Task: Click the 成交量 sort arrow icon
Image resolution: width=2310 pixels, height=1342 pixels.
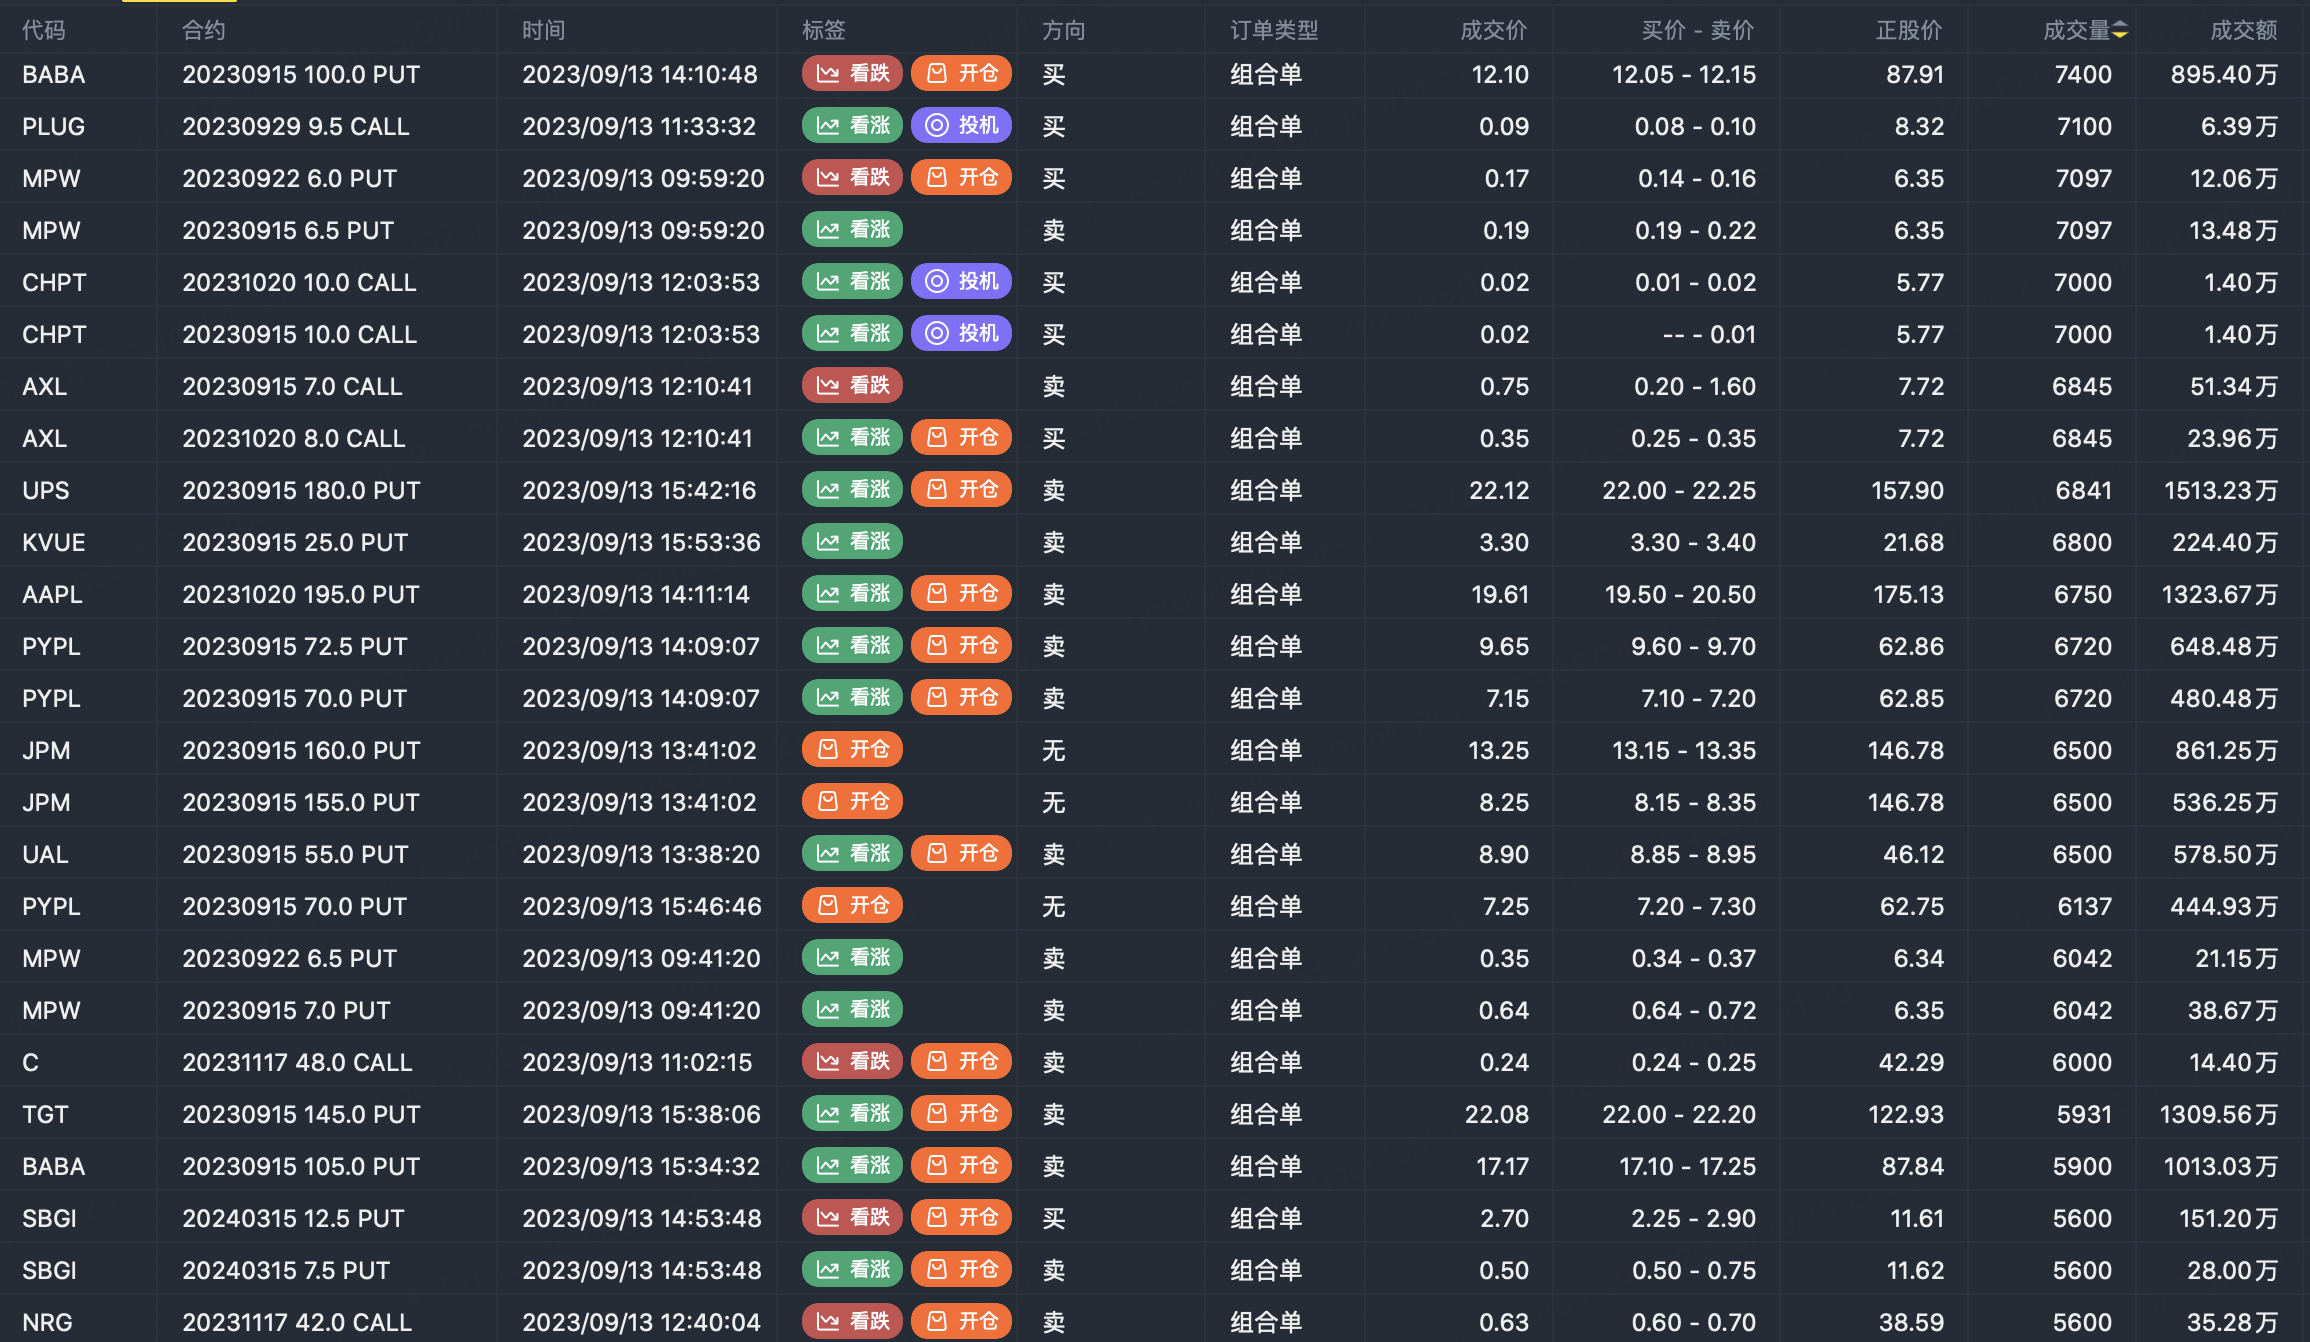Action: (2119, 31)
